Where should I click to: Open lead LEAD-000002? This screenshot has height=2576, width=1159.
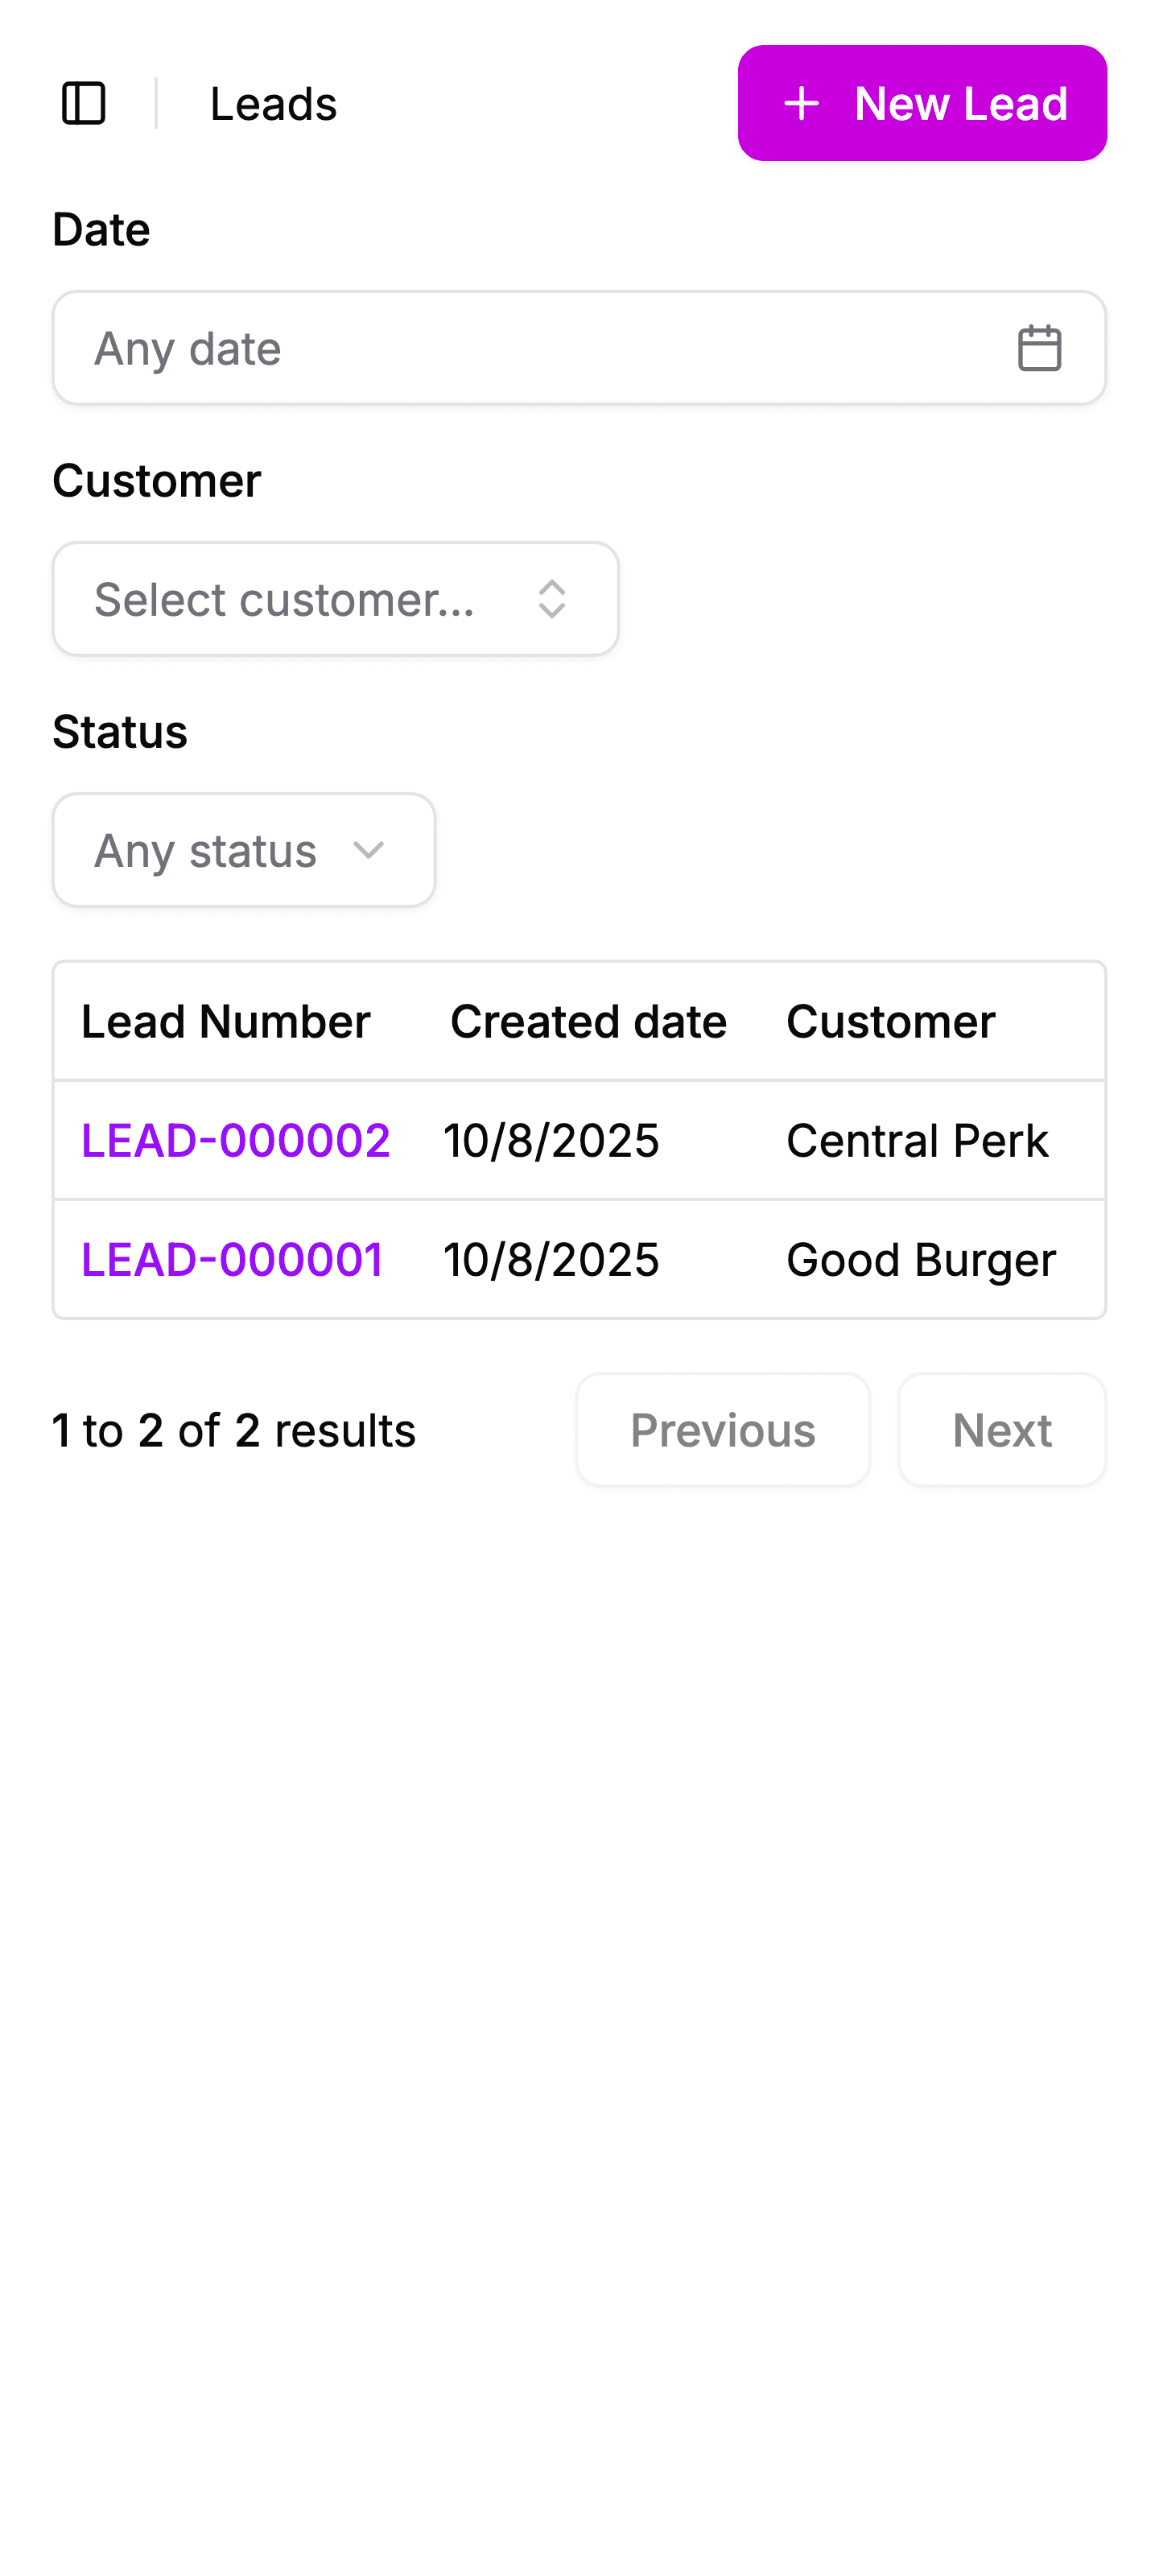[x=236, y=1140]
